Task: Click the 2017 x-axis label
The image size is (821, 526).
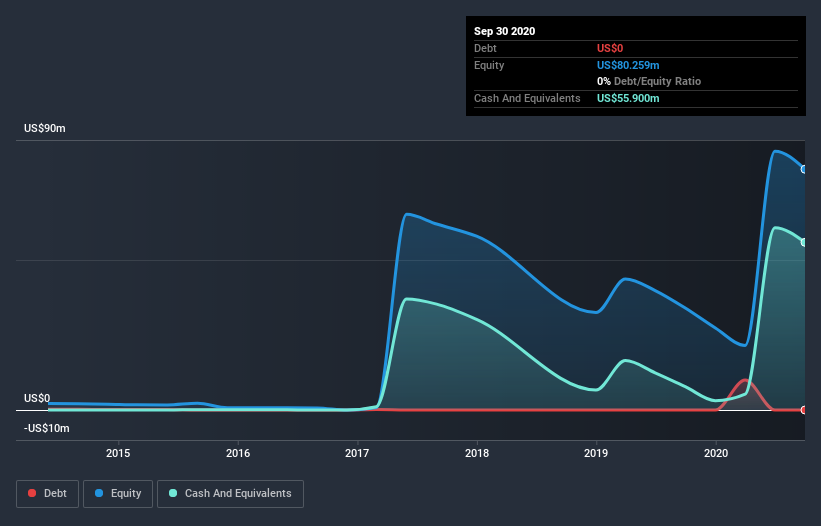Action: pyautogui.click(x=357, y=453)
